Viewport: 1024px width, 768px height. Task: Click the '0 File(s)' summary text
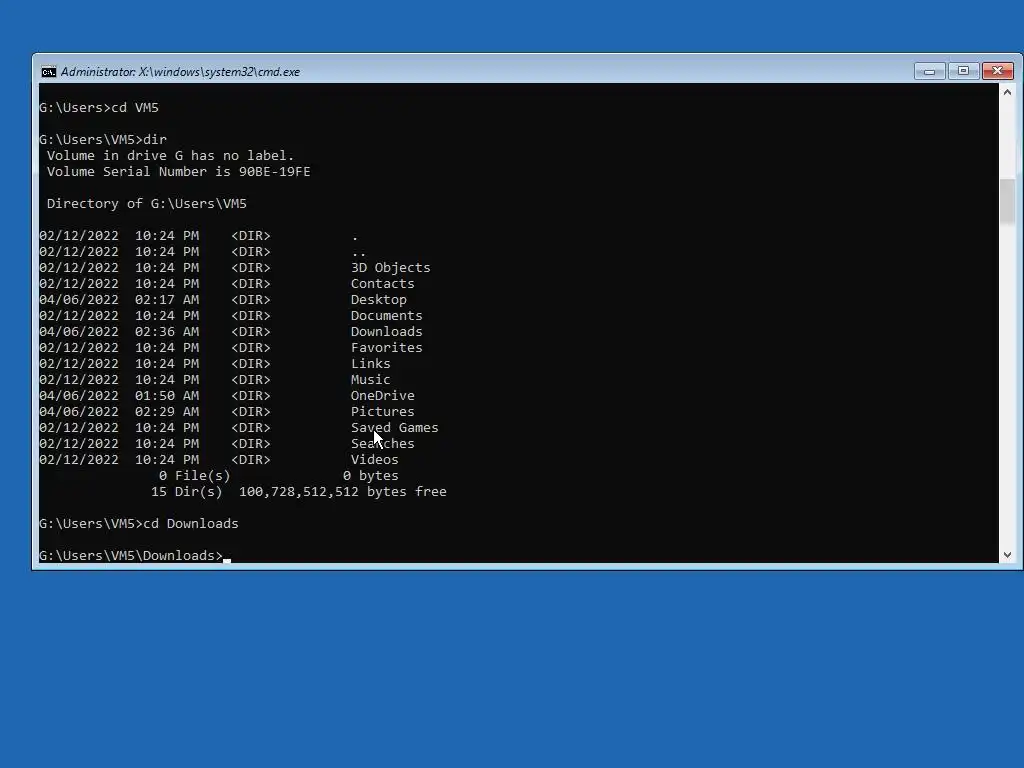(x=195, y=476)
